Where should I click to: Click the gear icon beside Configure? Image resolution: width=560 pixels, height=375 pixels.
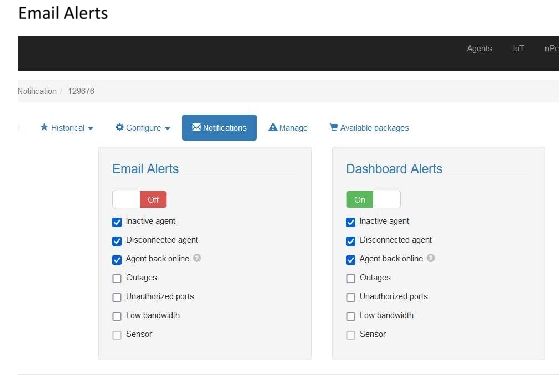click(x=120, y=127)
